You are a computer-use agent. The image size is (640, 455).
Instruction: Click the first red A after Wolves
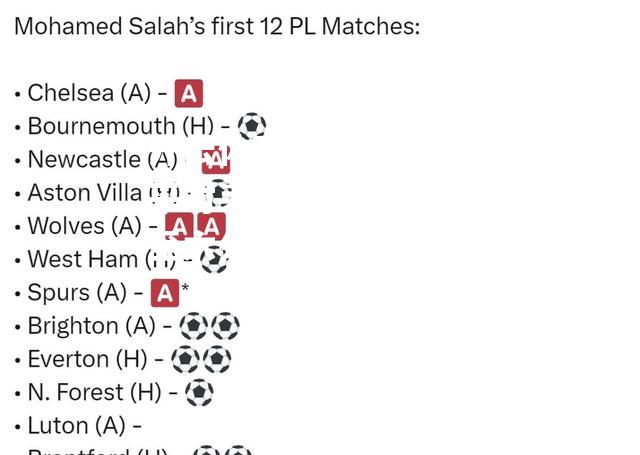179,226
